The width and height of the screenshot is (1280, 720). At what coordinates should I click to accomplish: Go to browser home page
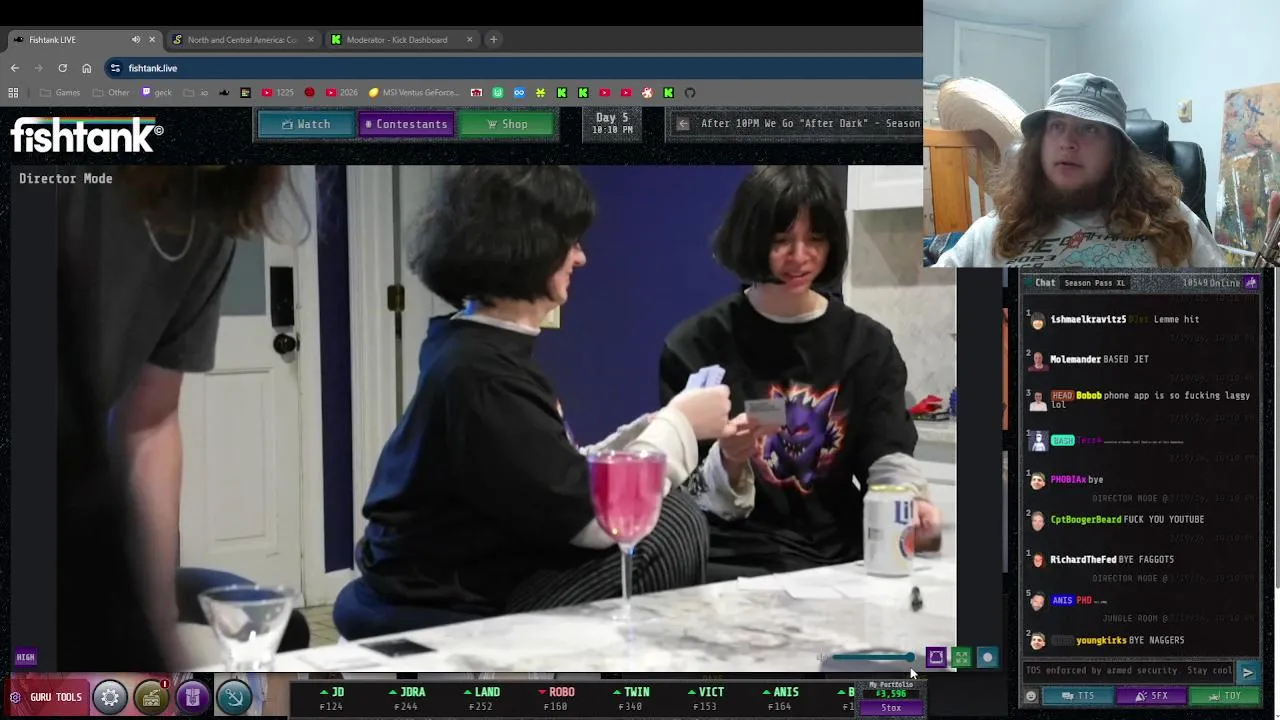(x=86, y=68)
